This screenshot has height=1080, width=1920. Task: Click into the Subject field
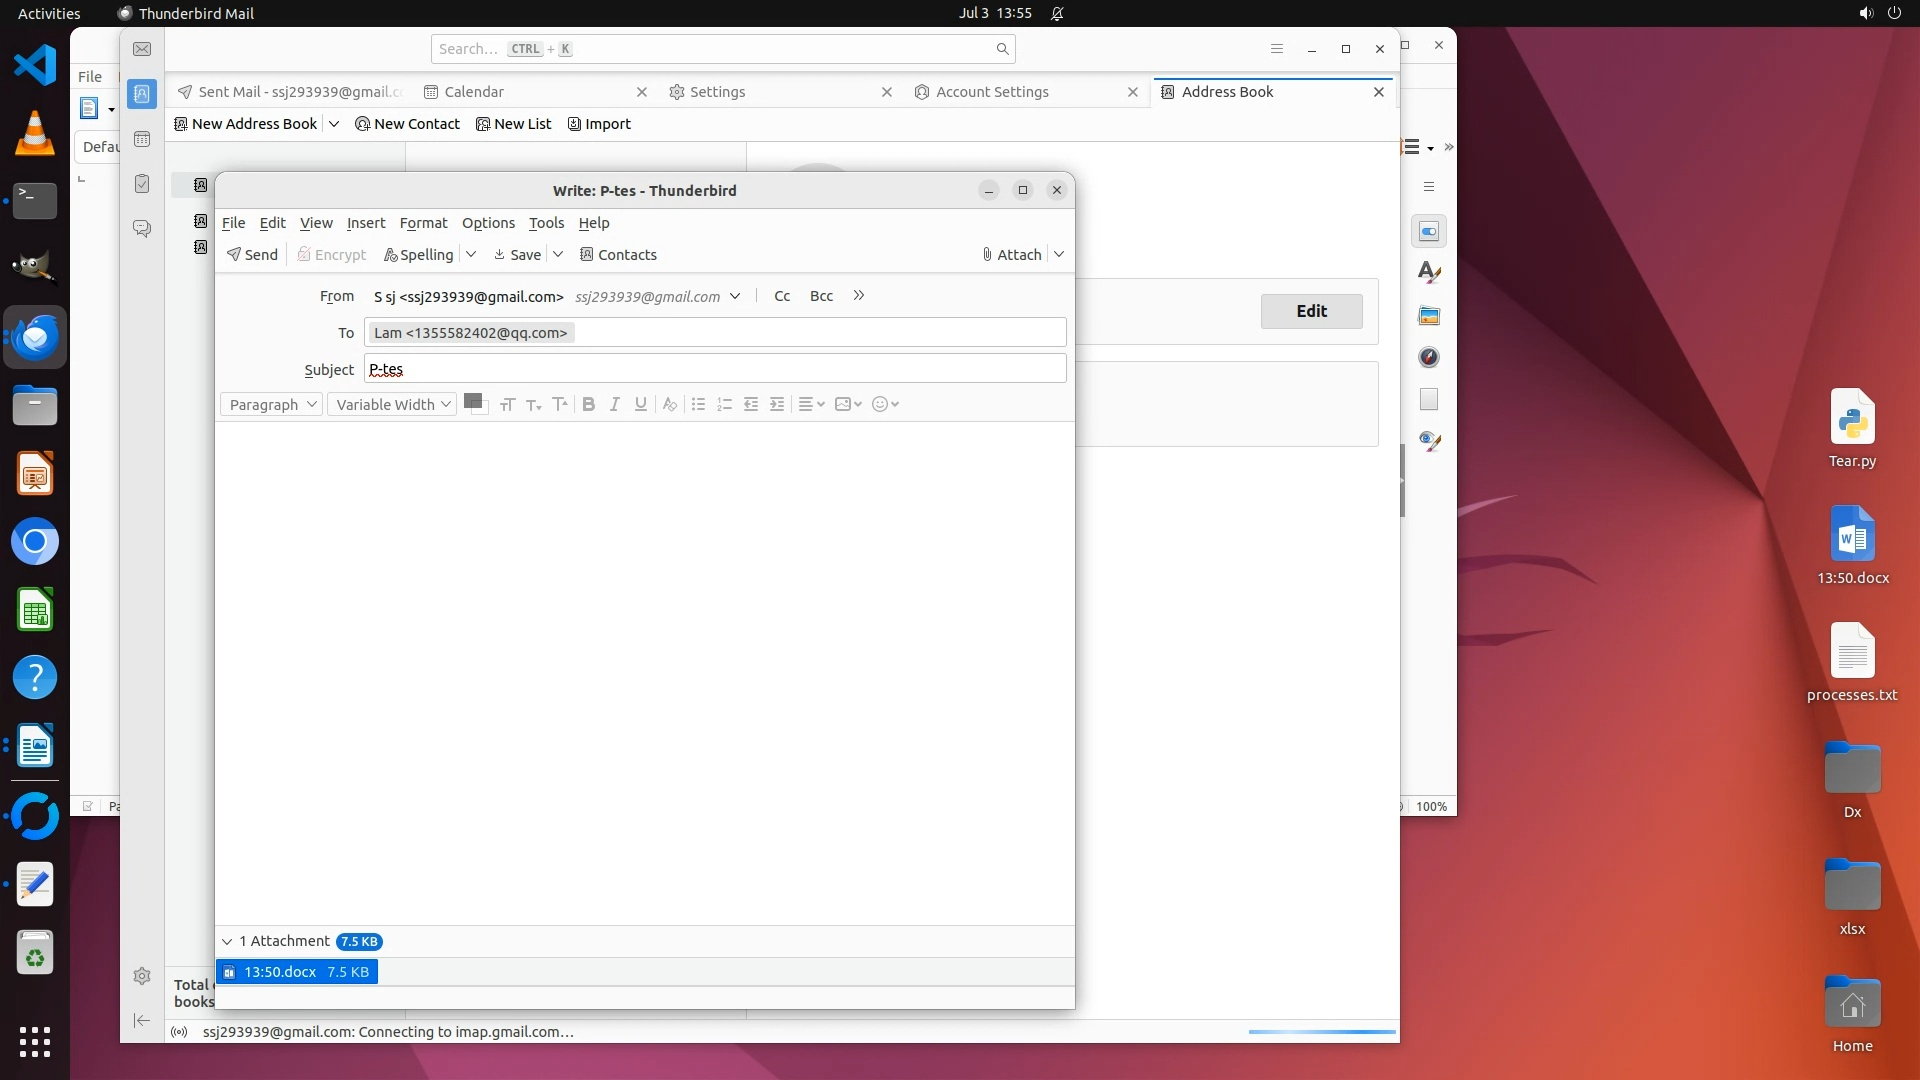[x=714, y=369]
